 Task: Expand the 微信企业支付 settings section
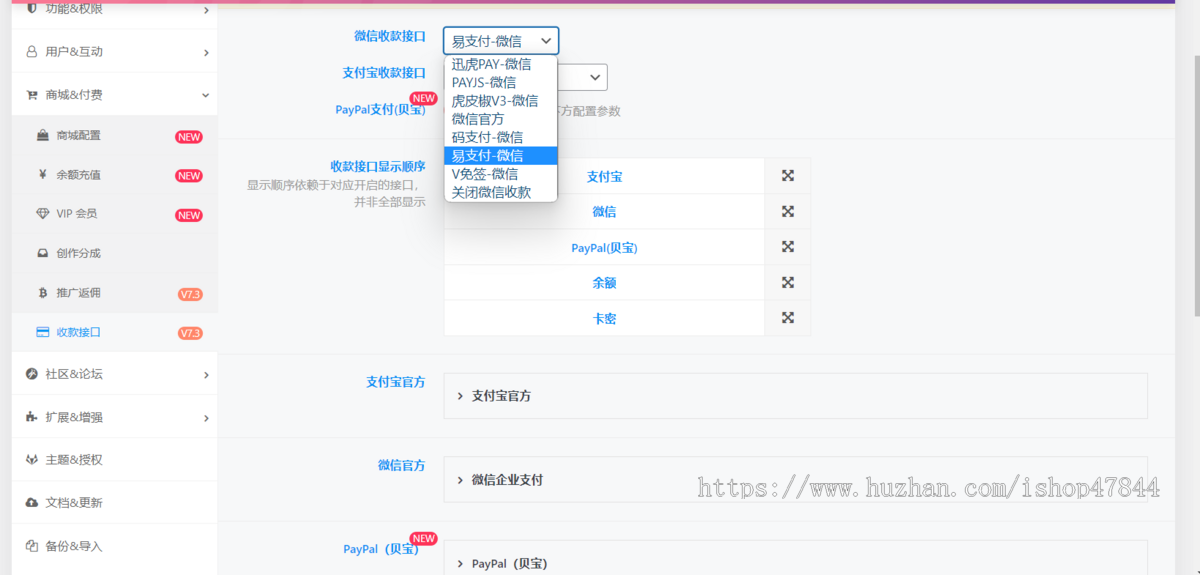tap(795, 480)
